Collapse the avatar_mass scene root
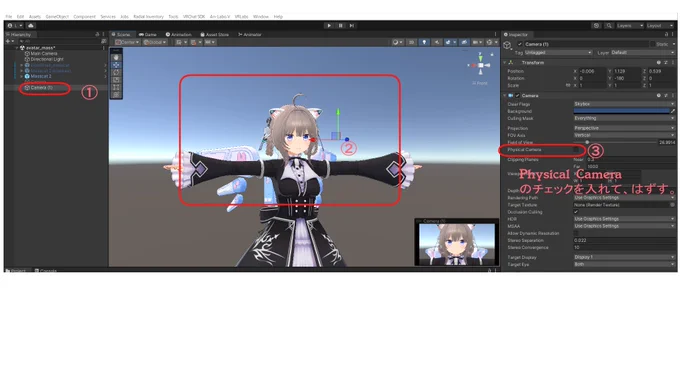The image size is (680, 383). [16, 48]
